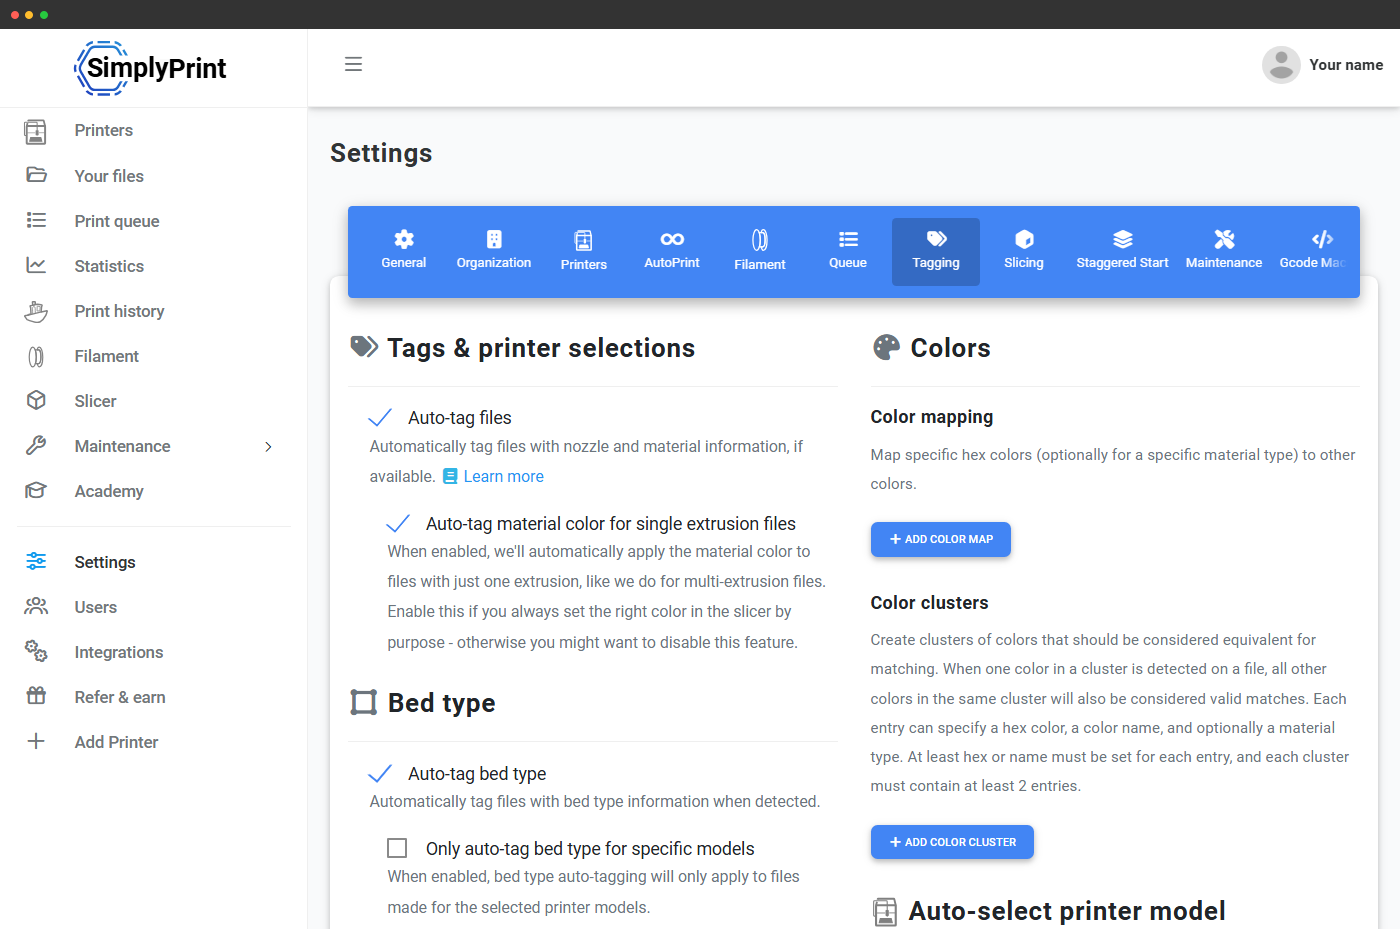Open the Your name account menu
The image size is (1400, 929).
tap(1346, 65)
